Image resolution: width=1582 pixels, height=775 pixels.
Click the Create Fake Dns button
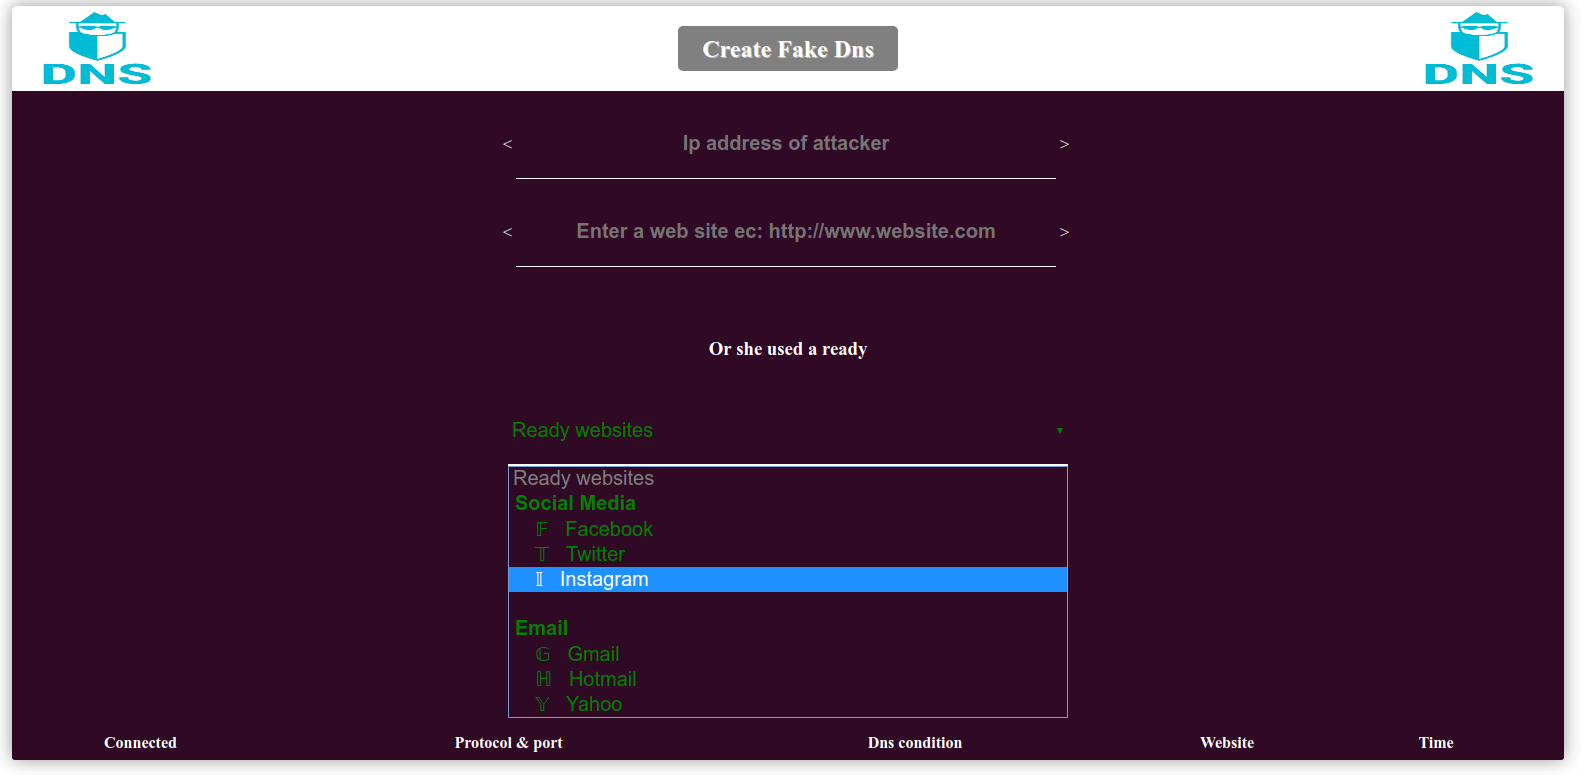coord(788,49)
